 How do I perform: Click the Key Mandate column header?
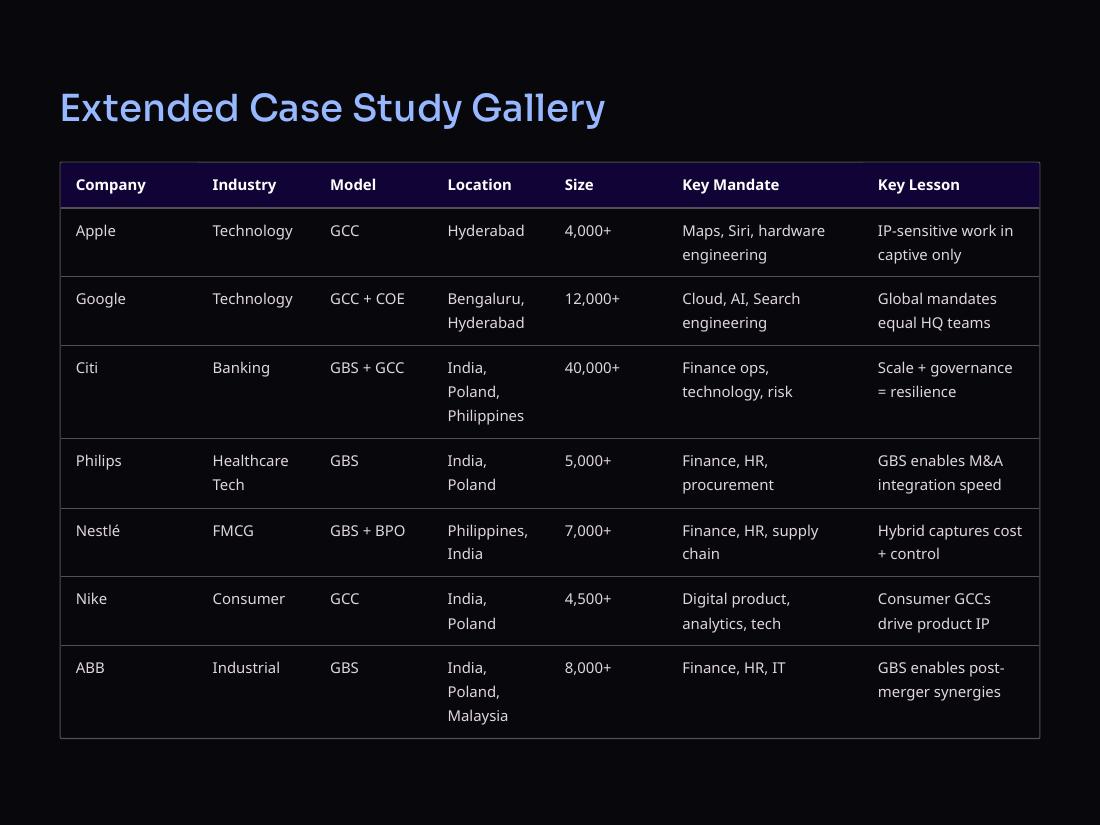(x=730, y=185)
